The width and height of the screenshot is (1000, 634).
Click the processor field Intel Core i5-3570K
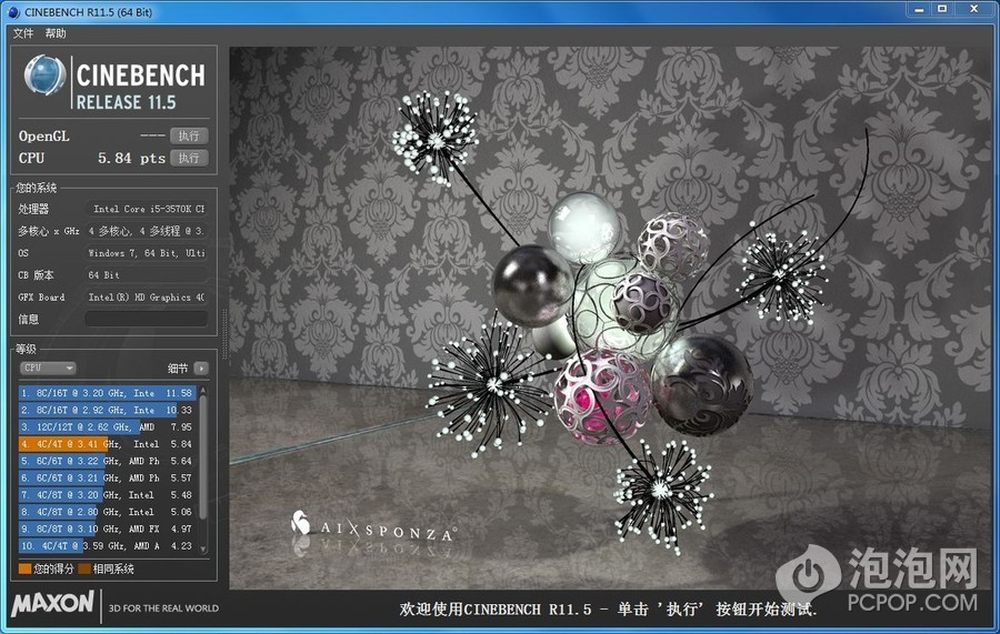146,209
